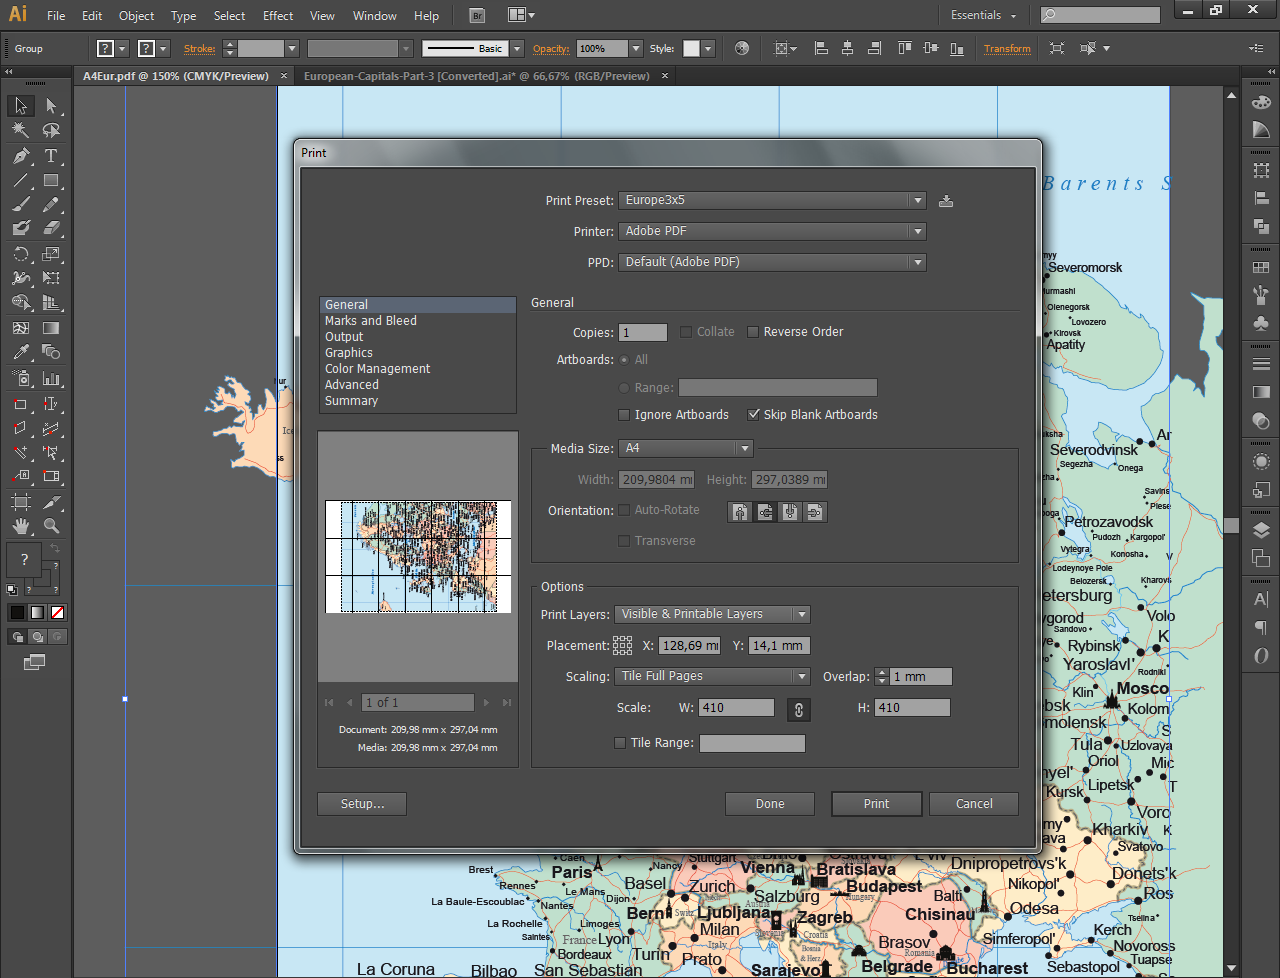This screenshot has height=978, width=1280.
Task: Open the Media Size dropdown
Action: coord(743,448)
